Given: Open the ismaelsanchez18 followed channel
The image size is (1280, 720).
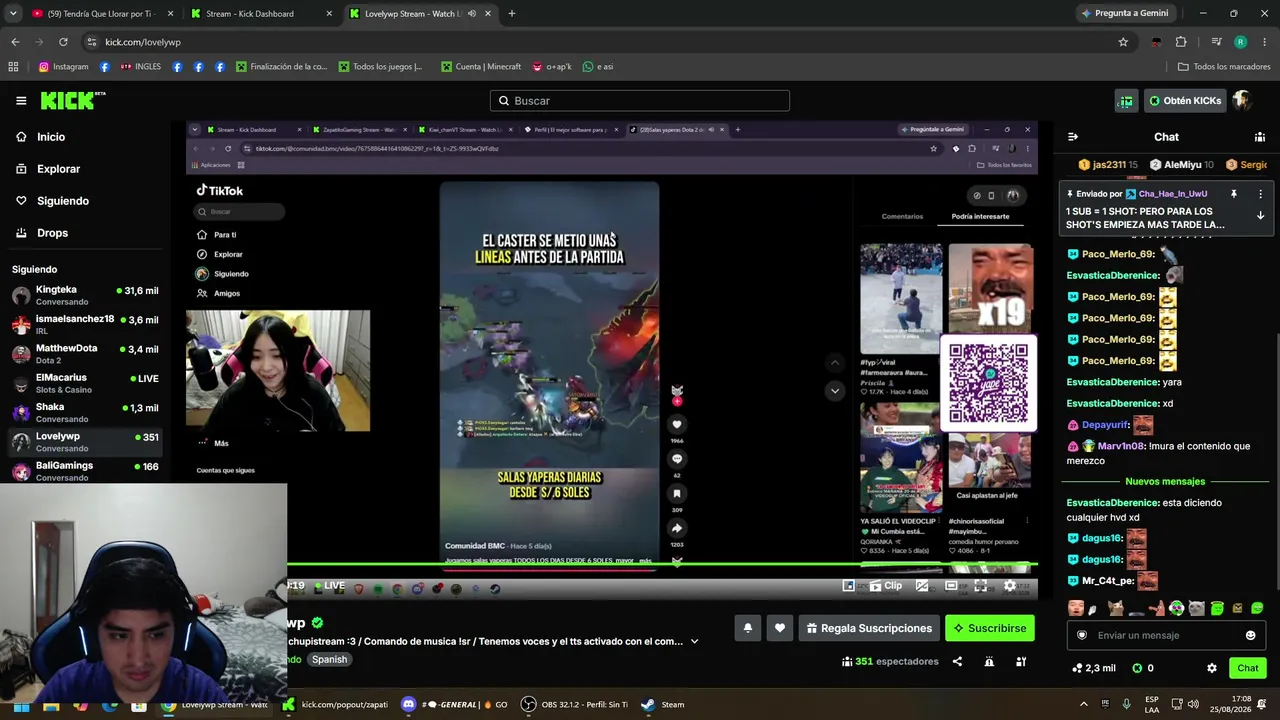Looking at the screenshot, I should click(85, 324).
